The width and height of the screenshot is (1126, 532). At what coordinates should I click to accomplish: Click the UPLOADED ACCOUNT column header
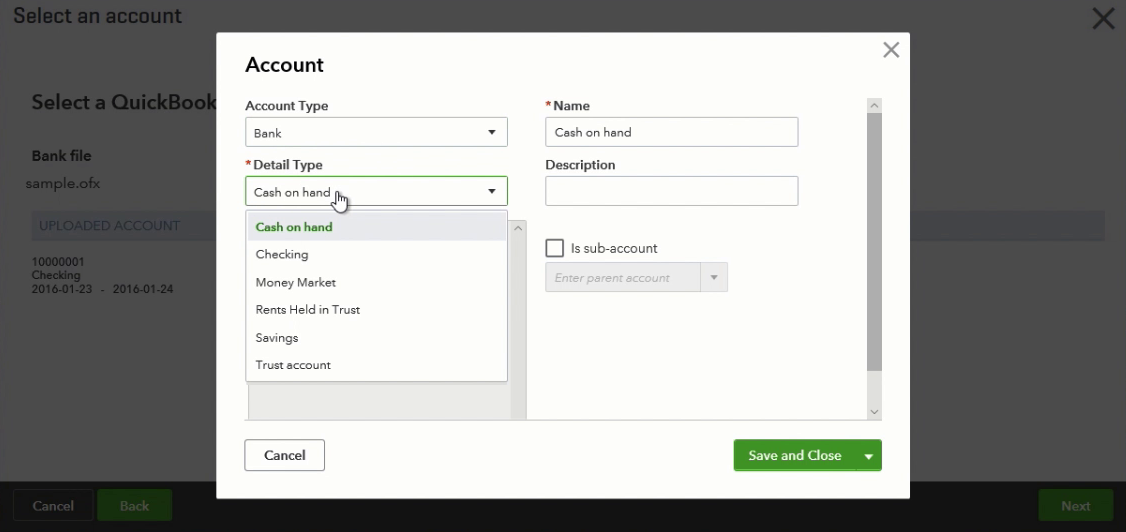coord(109,225)
